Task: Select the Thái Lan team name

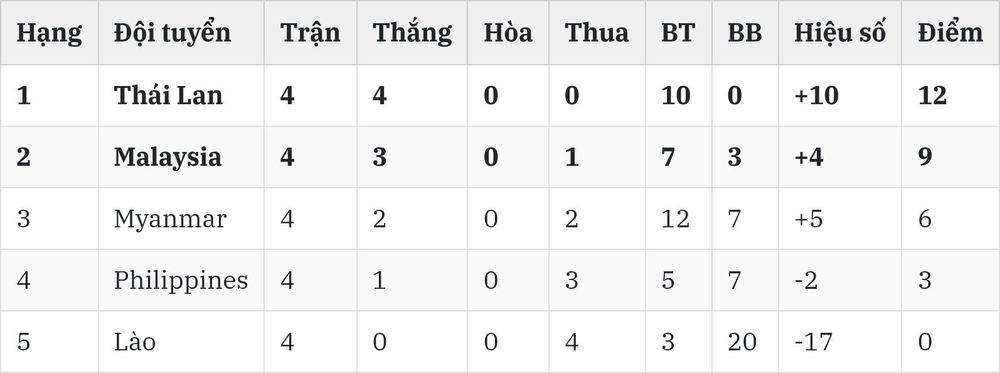Action: tap(168, 95)
